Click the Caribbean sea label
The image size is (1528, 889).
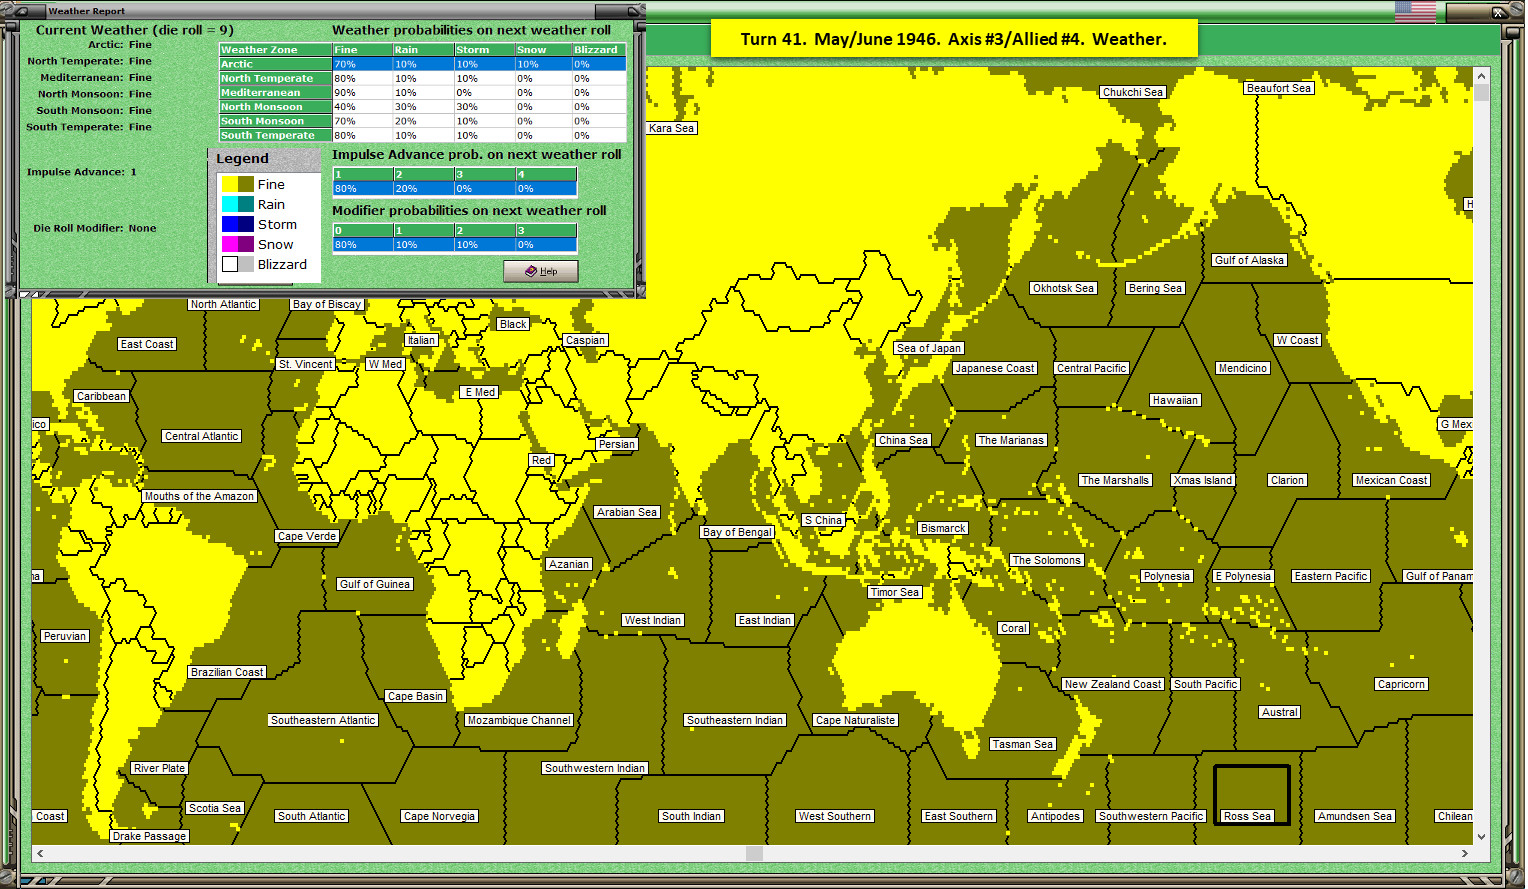[x=102, y=396]
